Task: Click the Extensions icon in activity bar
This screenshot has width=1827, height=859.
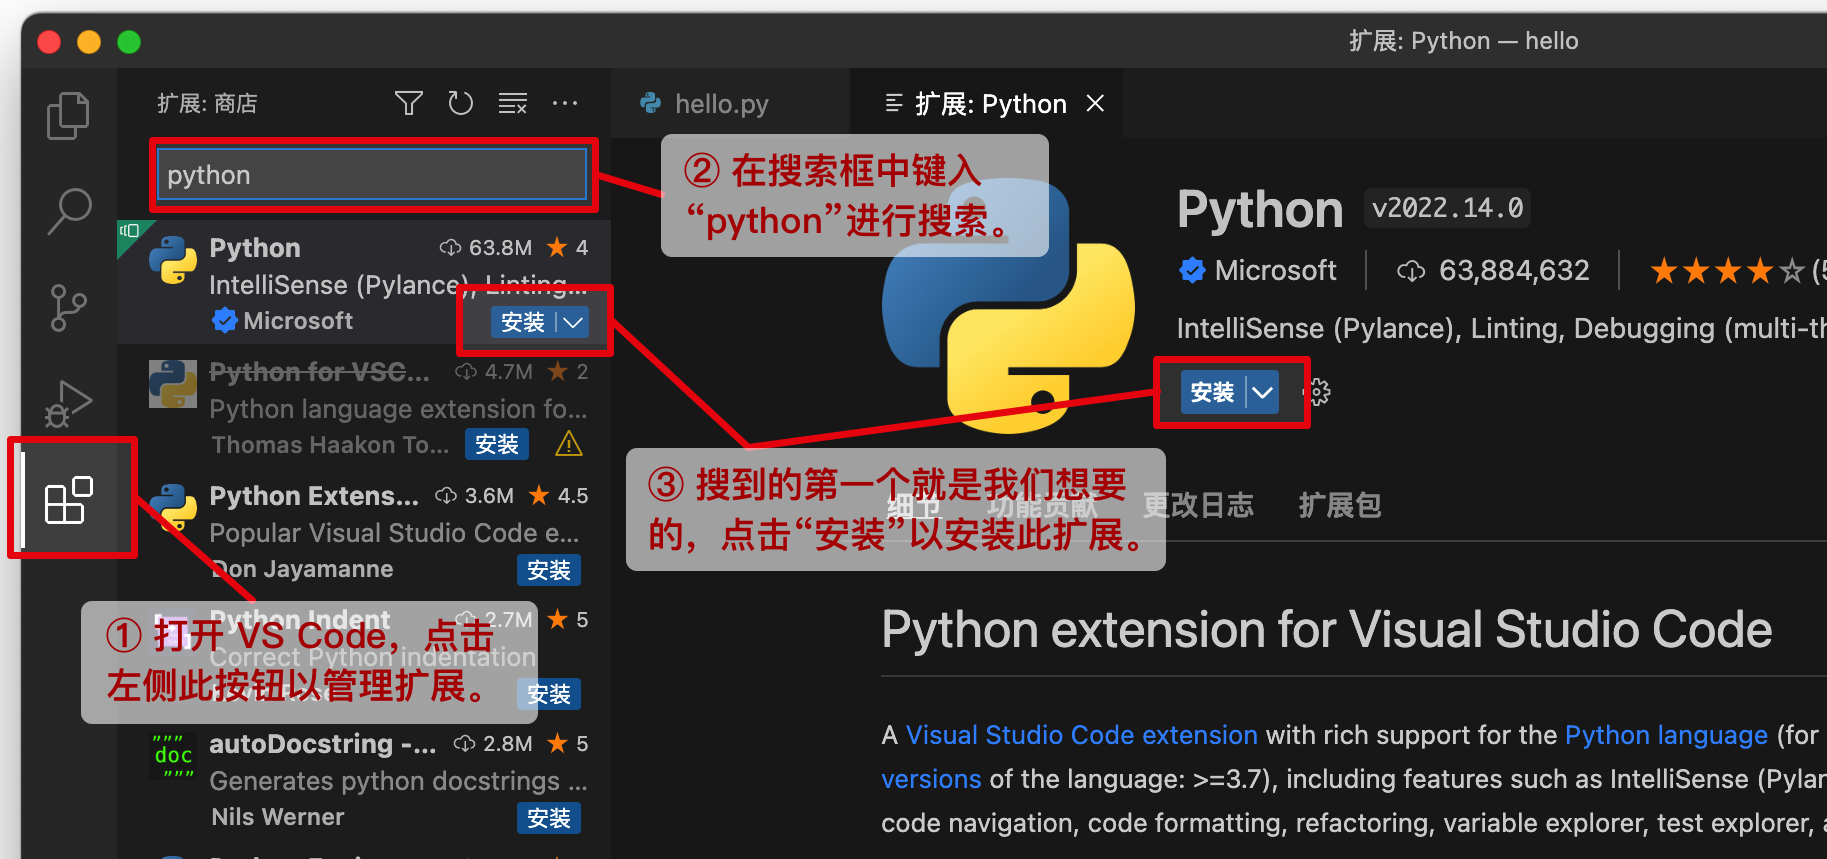Action: pyautogui.click(x=69, y=500)
